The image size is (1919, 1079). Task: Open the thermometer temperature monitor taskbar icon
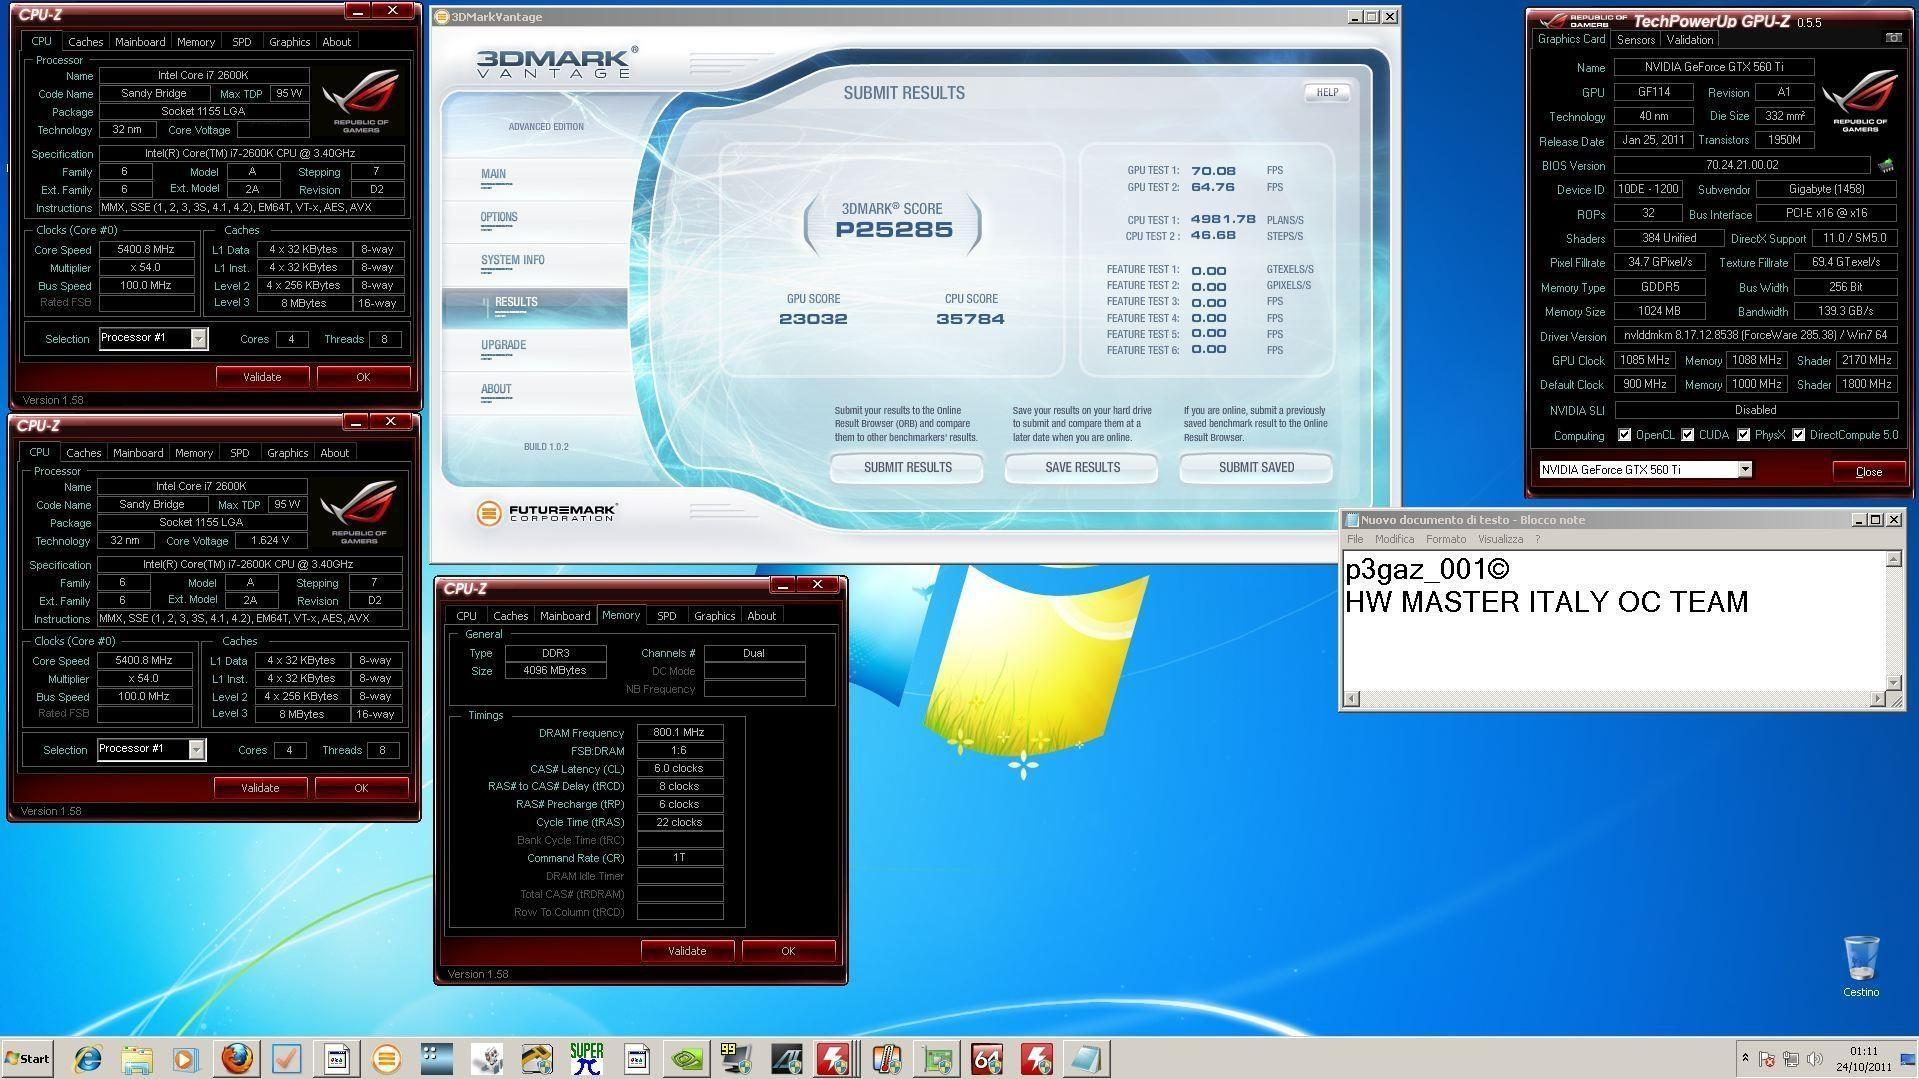887,1058
